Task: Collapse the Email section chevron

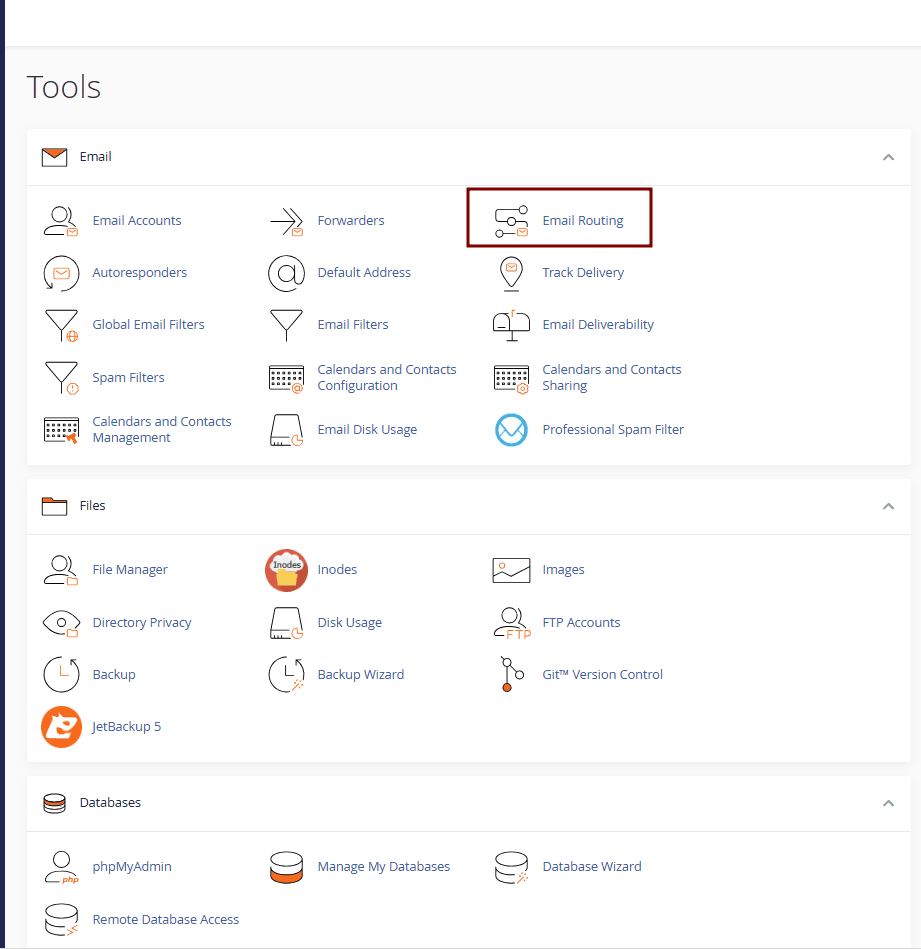Action: pos(888,157)
